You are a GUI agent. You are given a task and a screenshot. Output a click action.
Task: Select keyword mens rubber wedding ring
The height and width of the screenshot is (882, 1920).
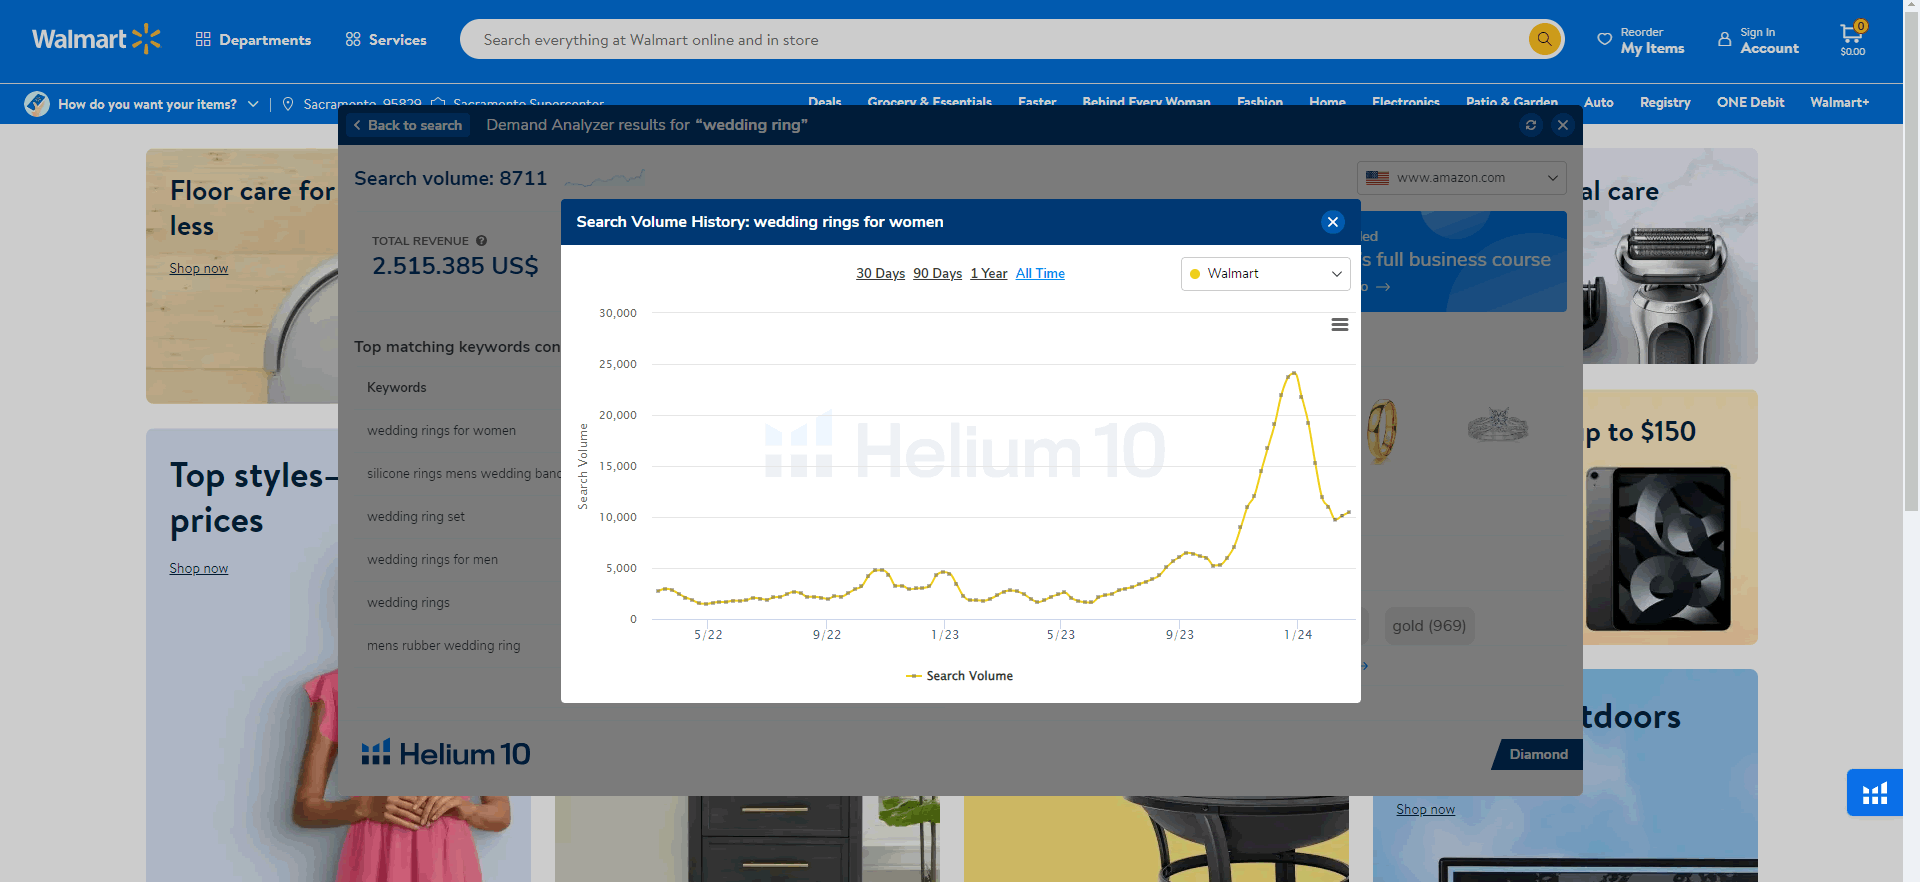(x=443, y=646)
